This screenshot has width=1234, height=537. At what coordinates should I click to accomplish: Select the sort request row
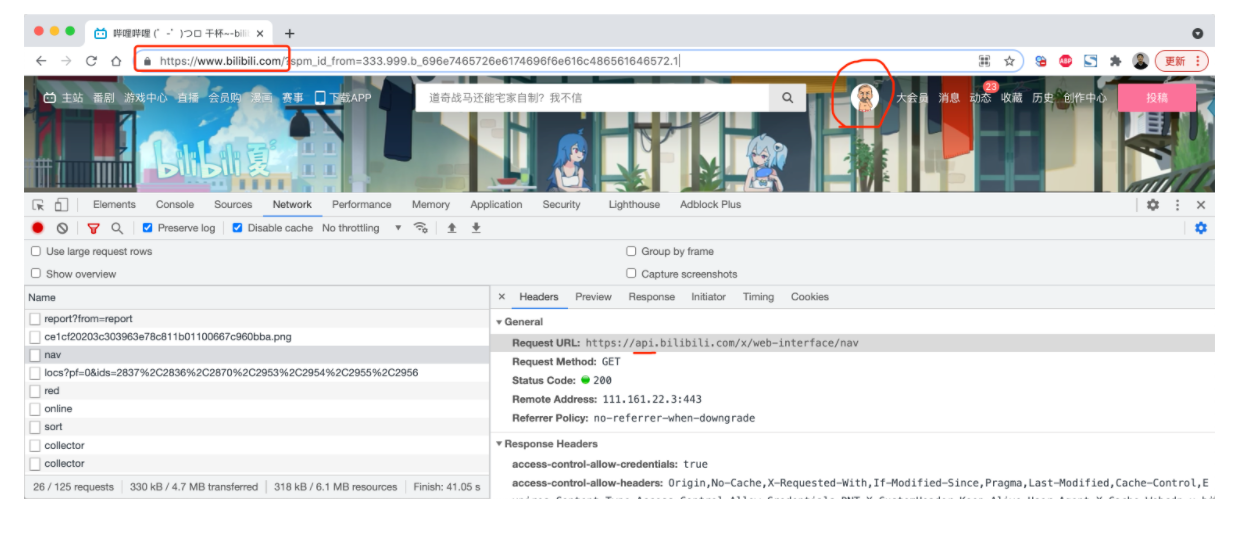pos(257,427)
